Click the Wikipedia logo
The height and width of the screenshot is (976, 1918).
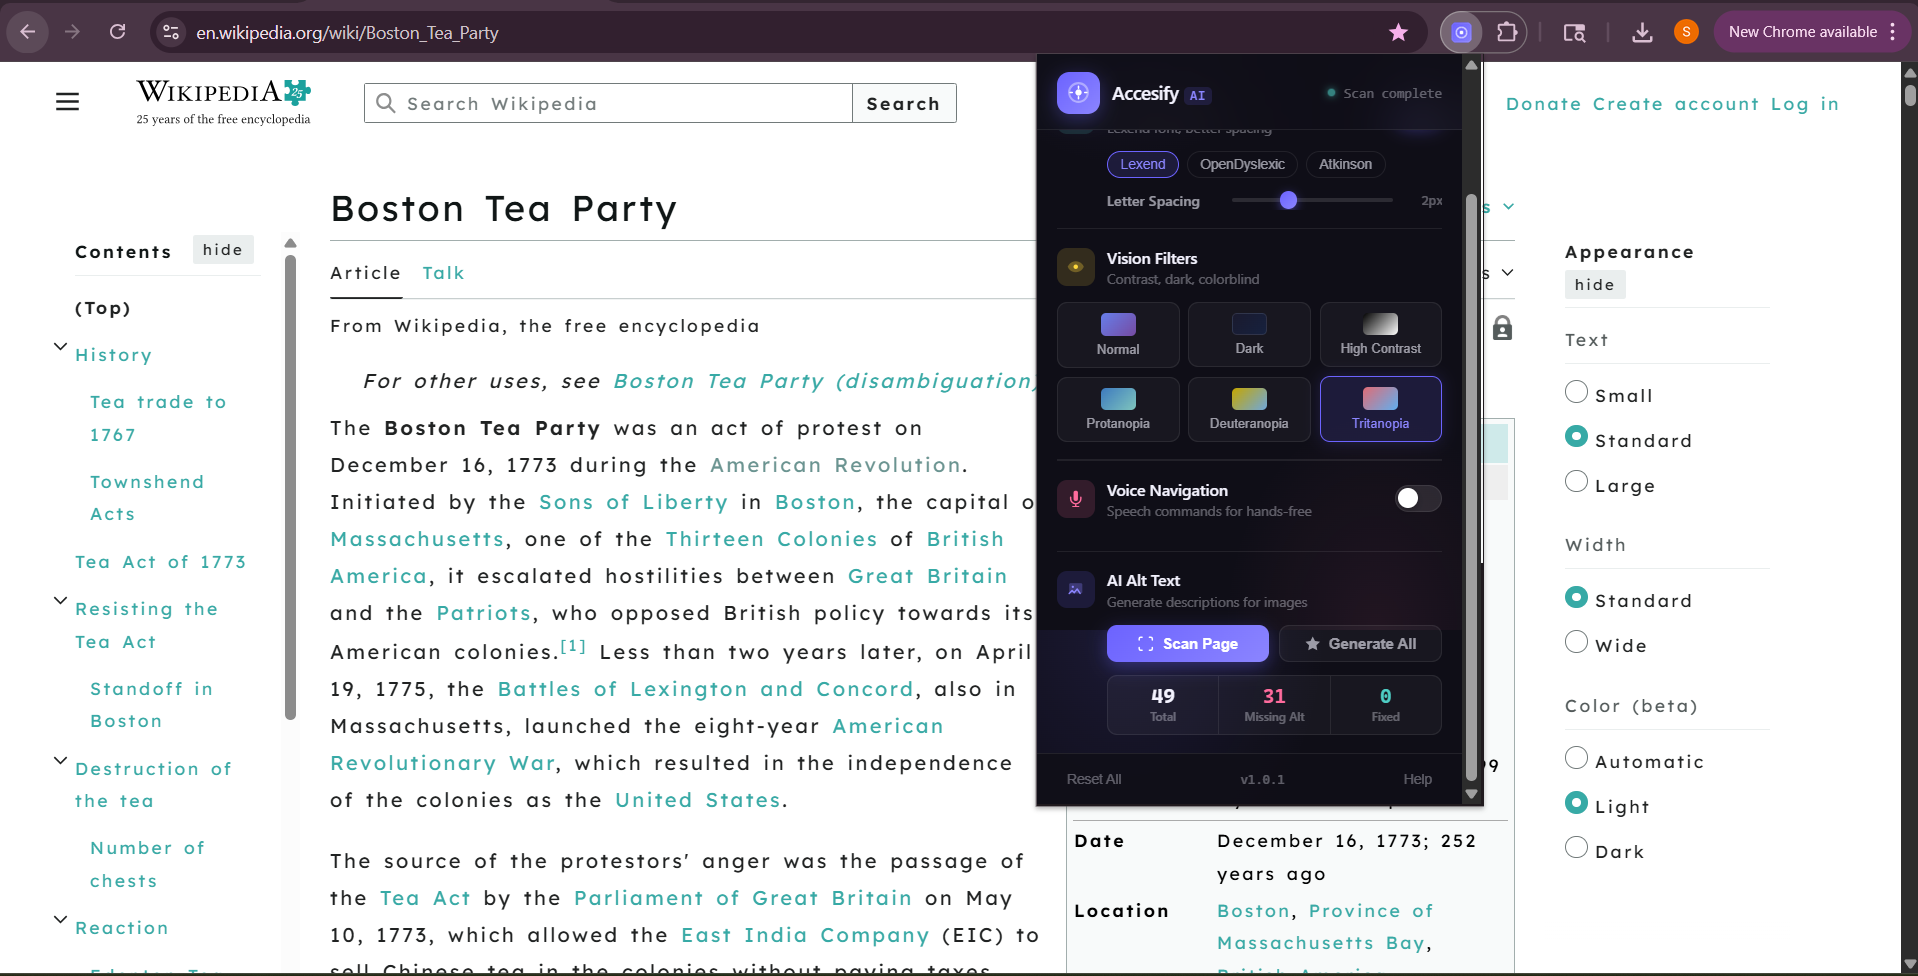(224, 102)
